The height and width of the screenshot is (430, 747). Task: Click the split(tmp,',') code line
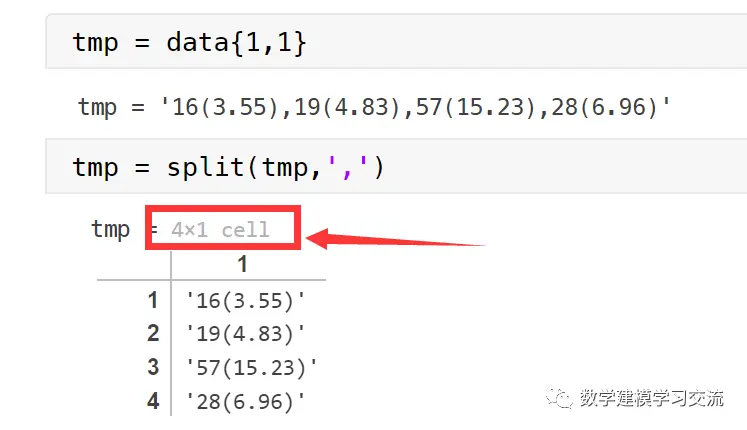228,168
